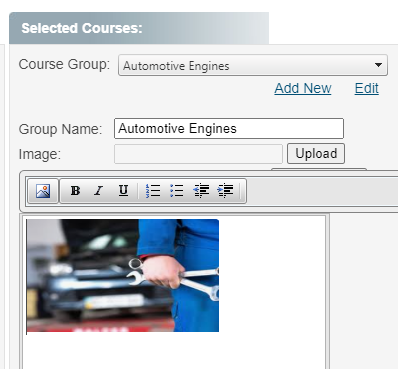Increase indent with the indent icon

coord(225,191)
